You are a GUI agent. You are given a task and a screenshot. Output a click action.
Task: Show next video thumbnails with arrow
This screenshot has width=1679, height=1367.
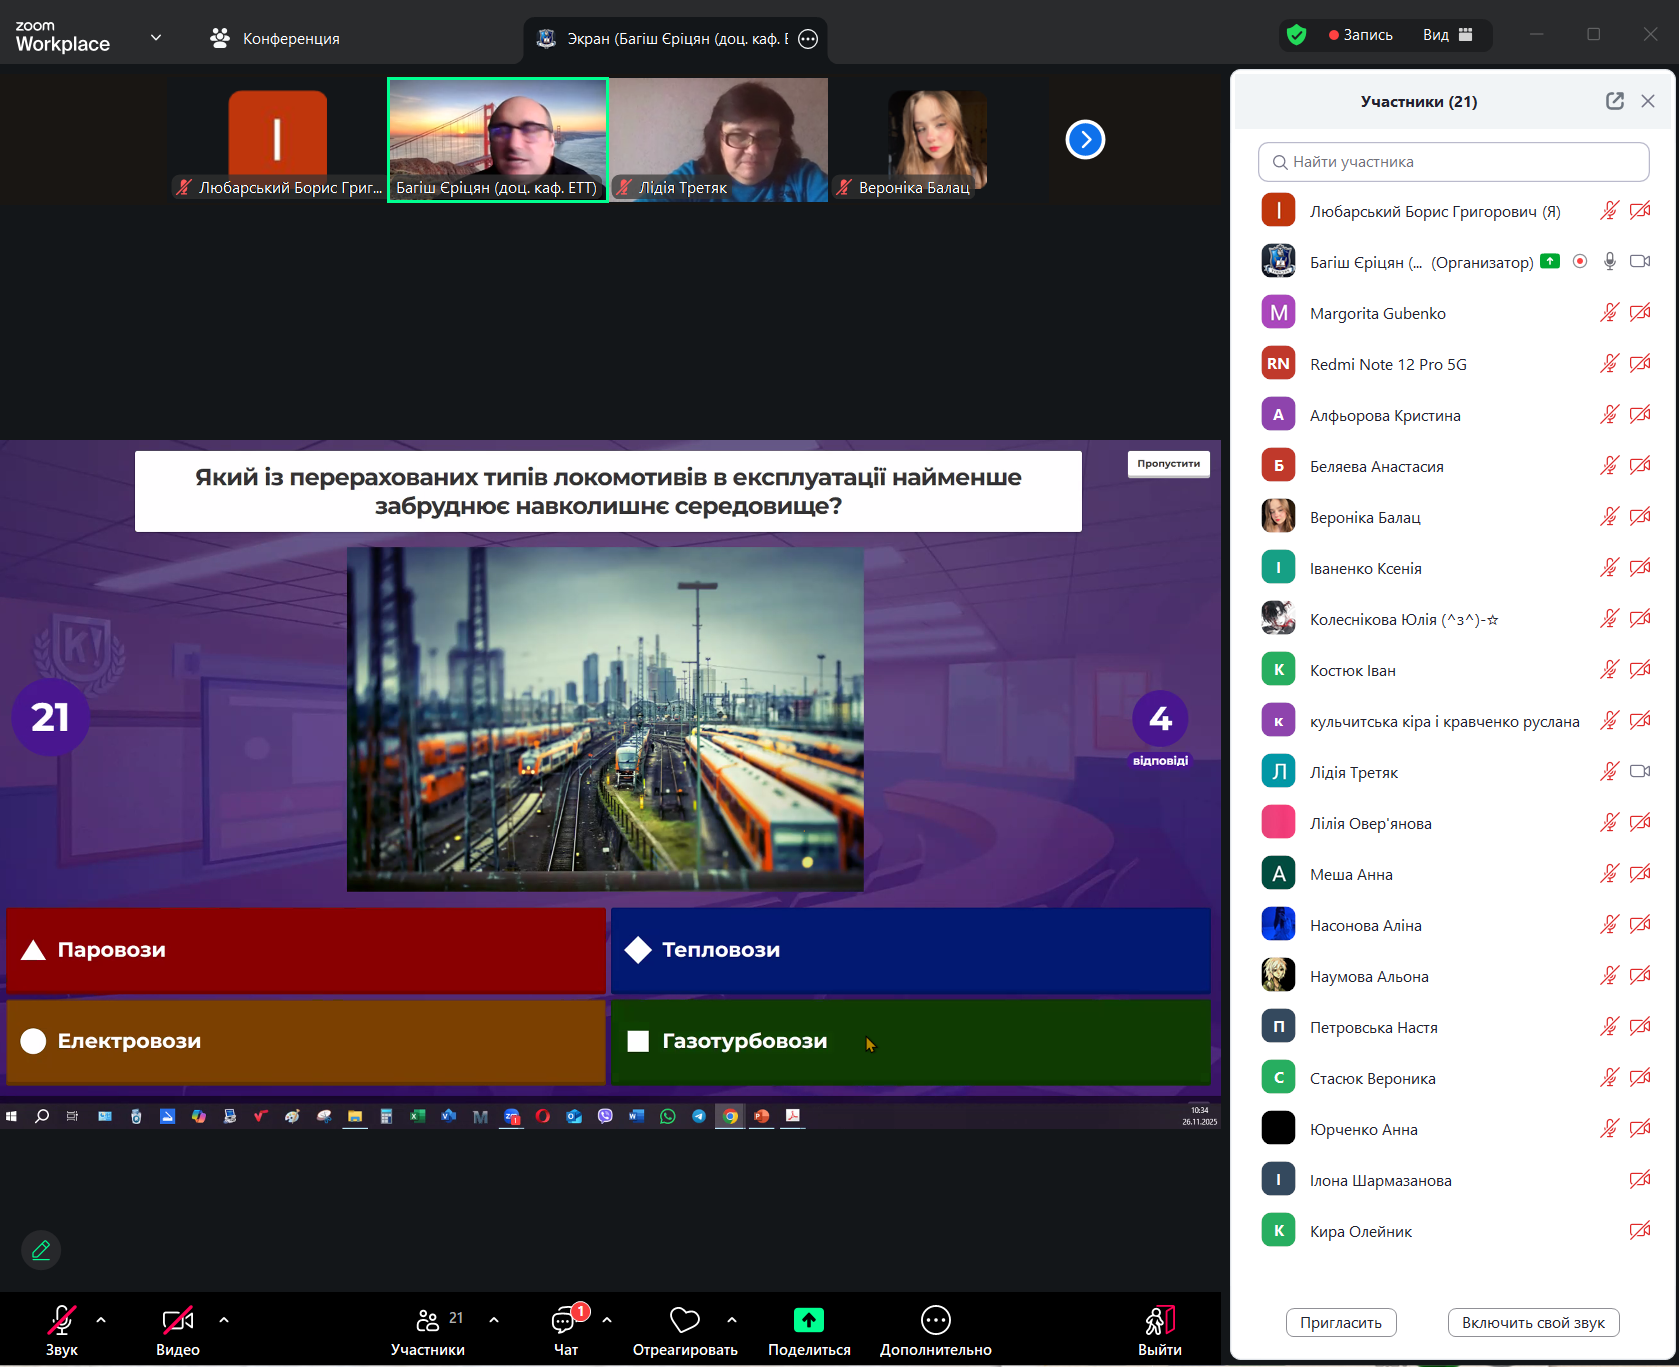(1085, 140)
